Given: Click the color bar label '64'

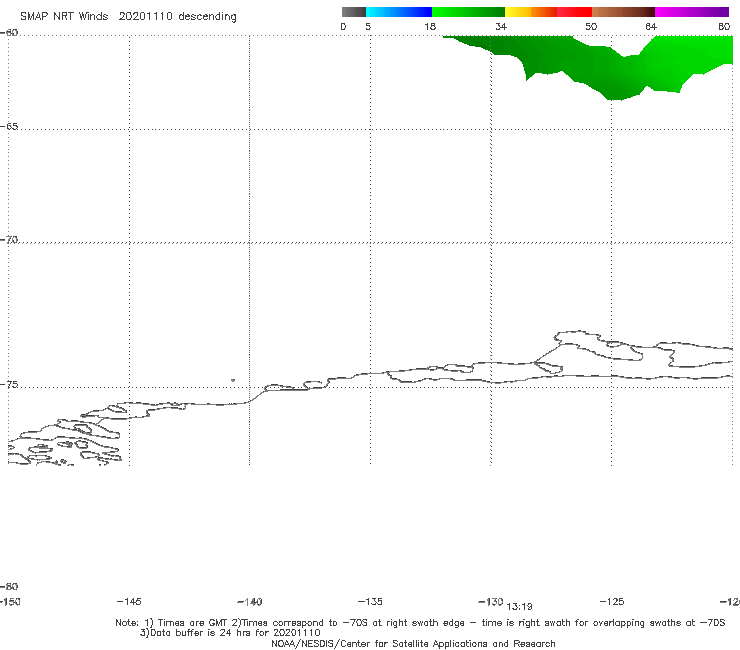Looking at the screenshot, I should coord(651,26).
